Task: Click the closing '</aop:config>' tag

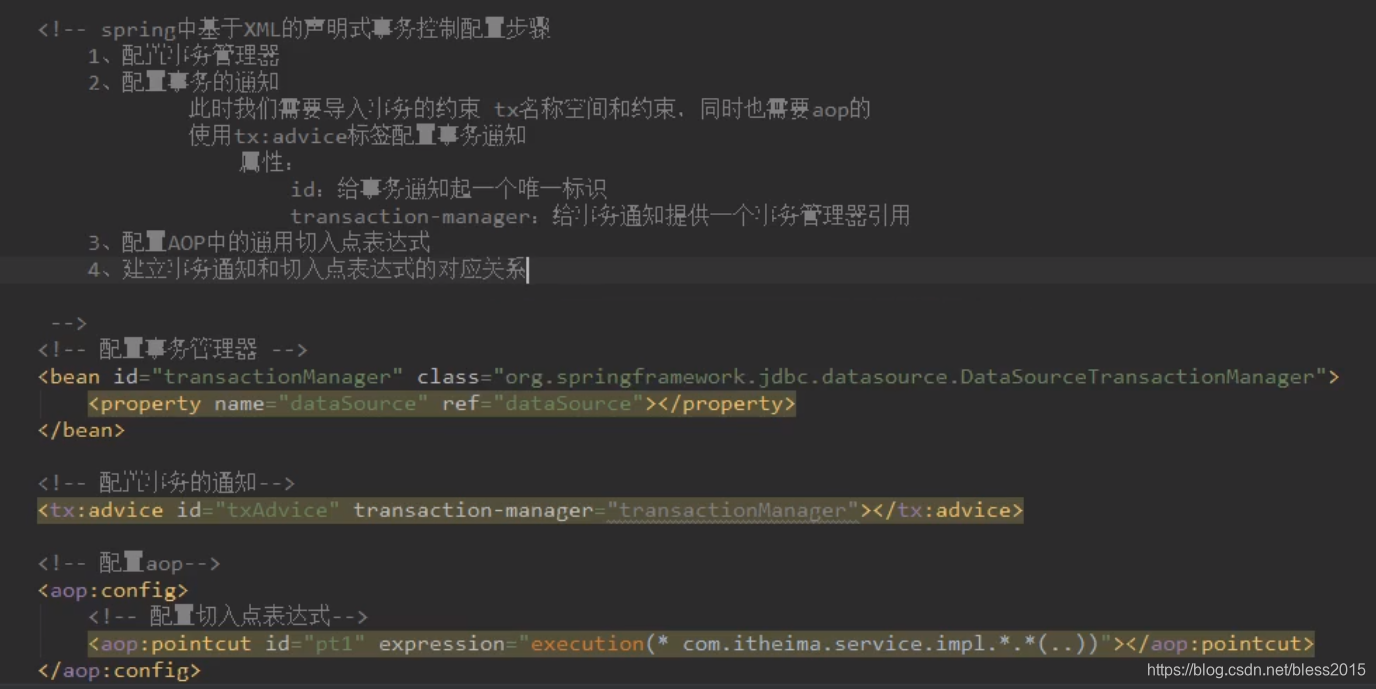Action: click(119, 670)
